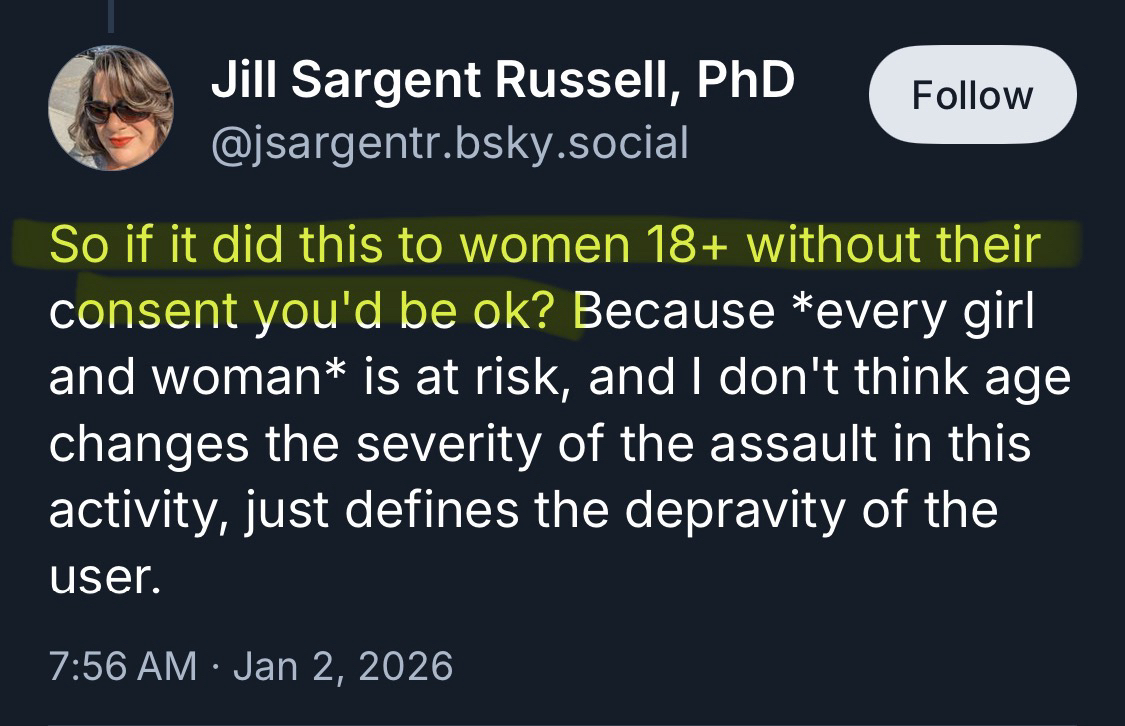The height and width of the screenshot is (726, 1125).
Task: Click the words 'without their' in highlighted line
Action: [894, 247]
